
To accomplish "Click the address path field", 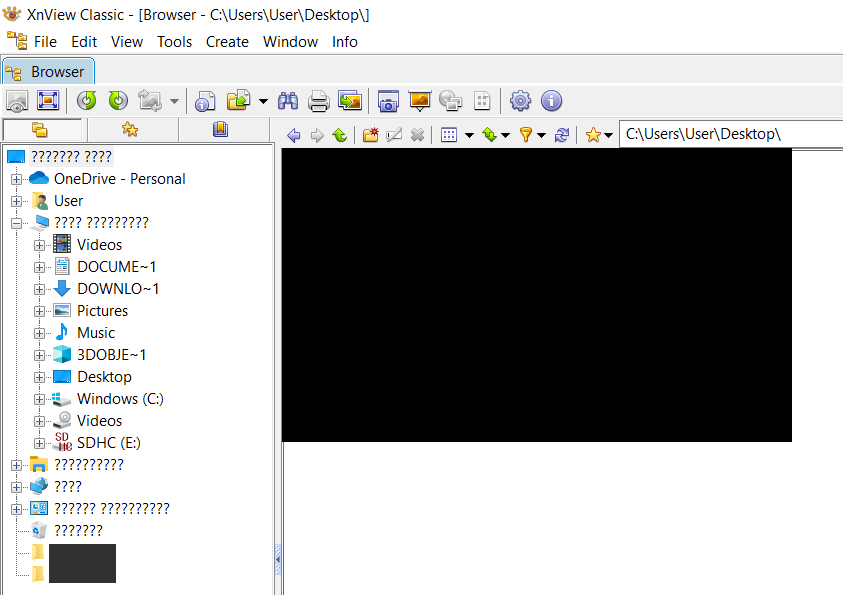I will pos(731,134).
